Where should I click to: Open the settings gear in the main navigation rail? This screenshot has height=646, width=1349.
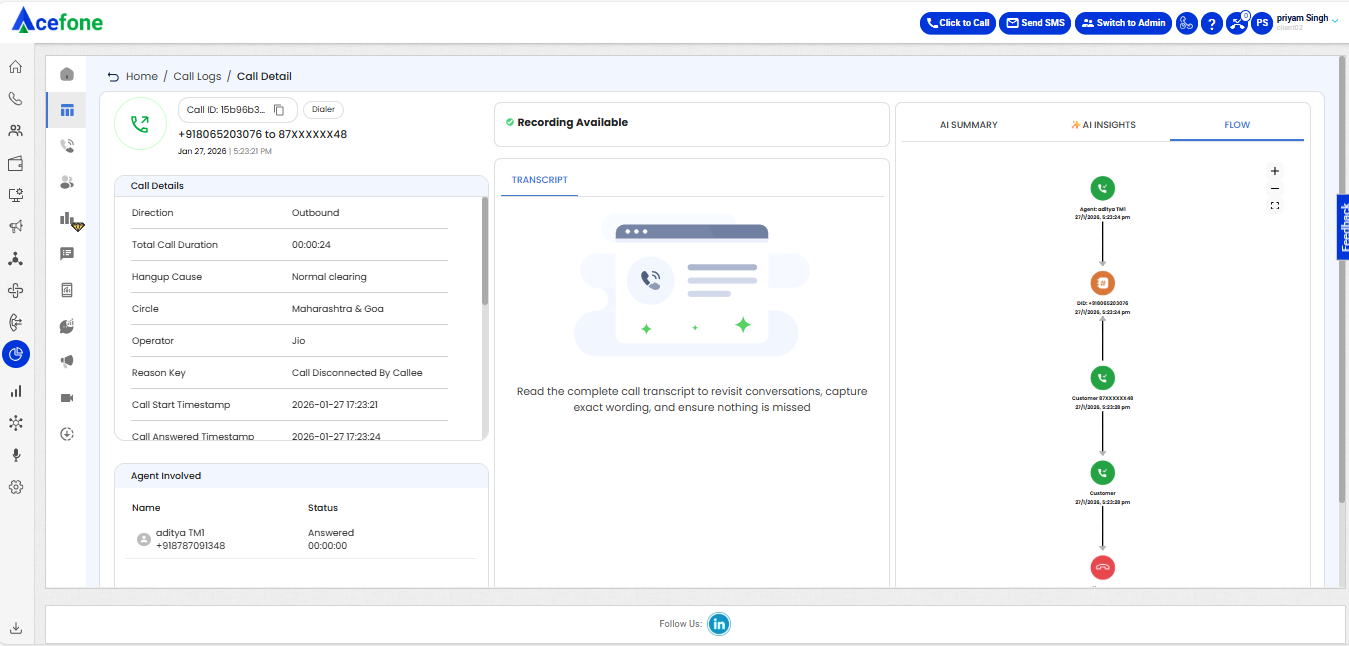[15, 487]
